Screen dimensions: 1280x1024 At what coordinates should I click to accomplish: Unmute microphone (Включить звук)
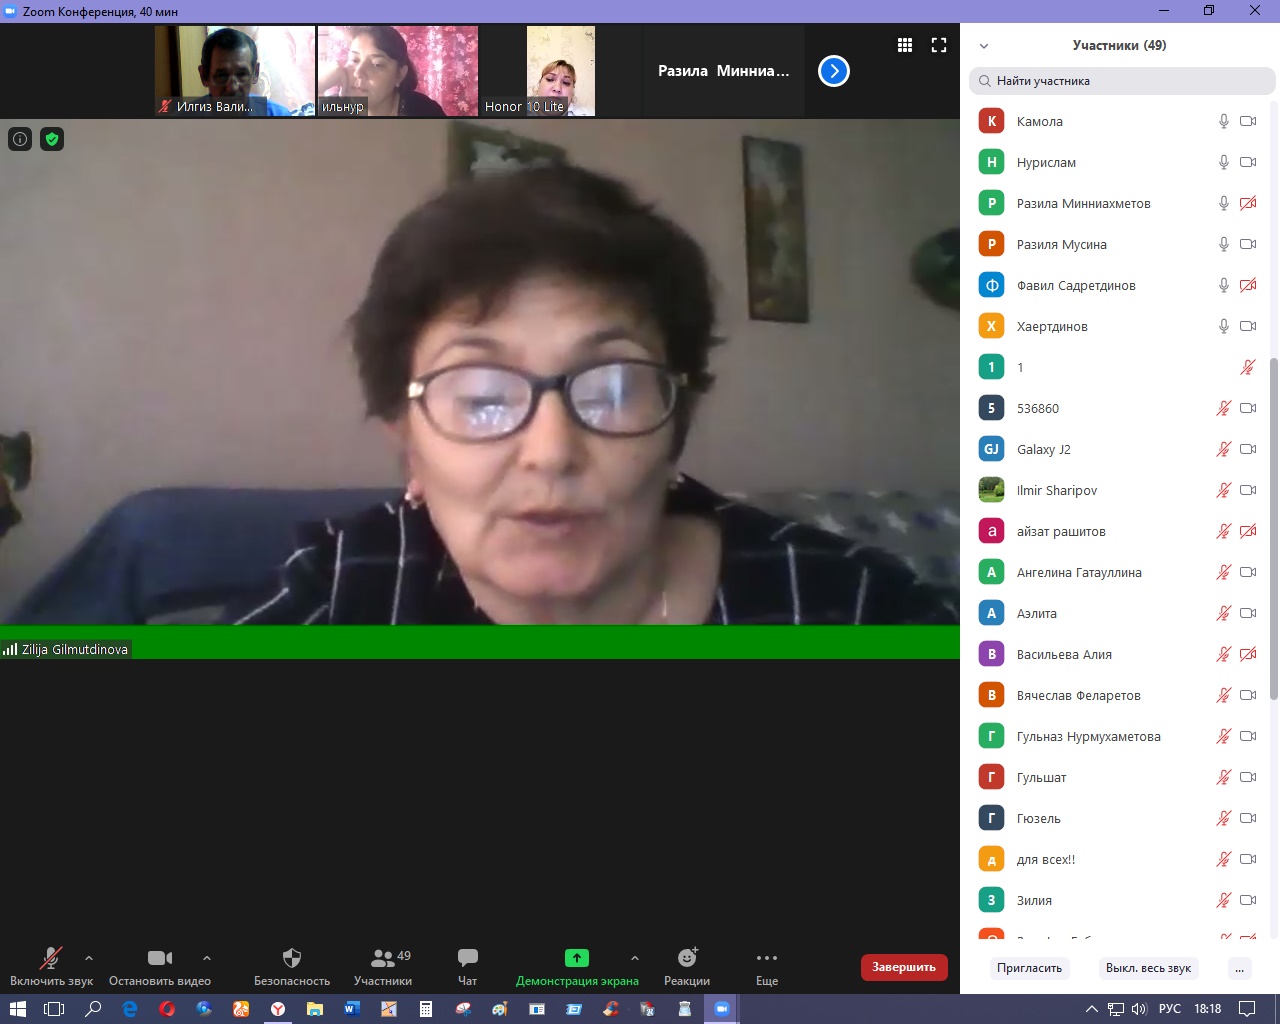tap(50, 959)
